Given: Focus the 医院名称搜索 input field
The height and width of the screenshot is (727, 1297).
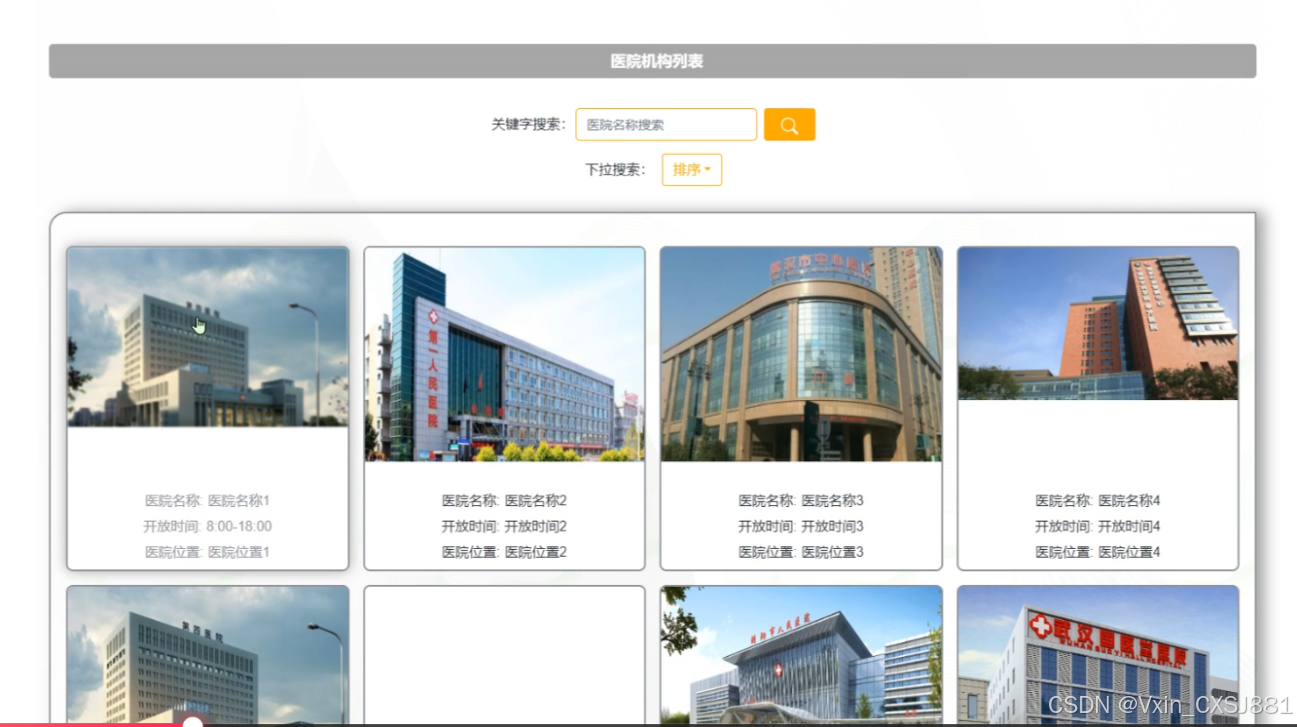Looking at the screenshot, I should pyautogui.click(x=666, y=124).
